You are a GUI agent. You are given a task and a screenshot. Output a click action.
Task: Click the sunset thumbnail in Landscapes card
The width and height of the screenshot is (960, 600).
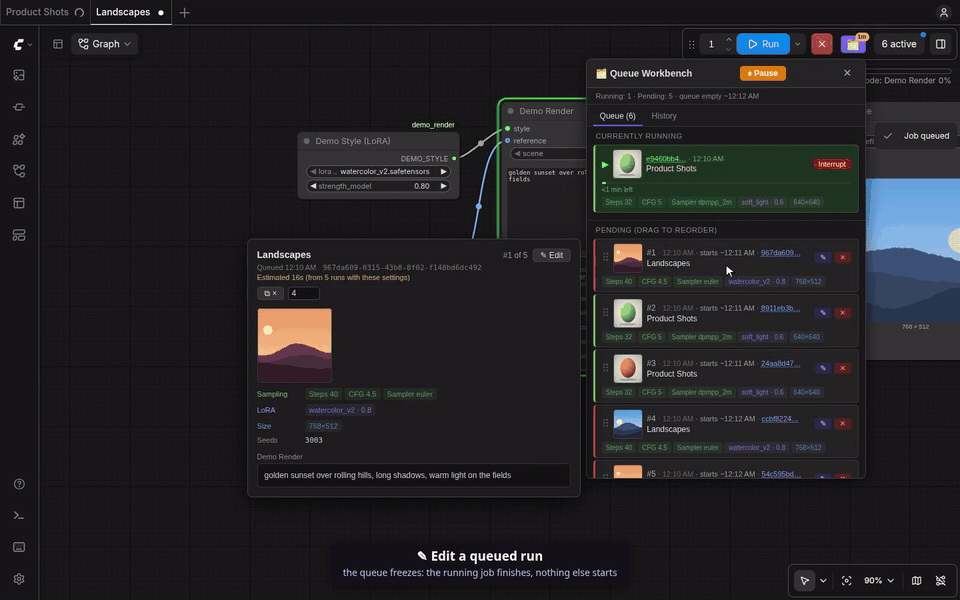point(294,345)
